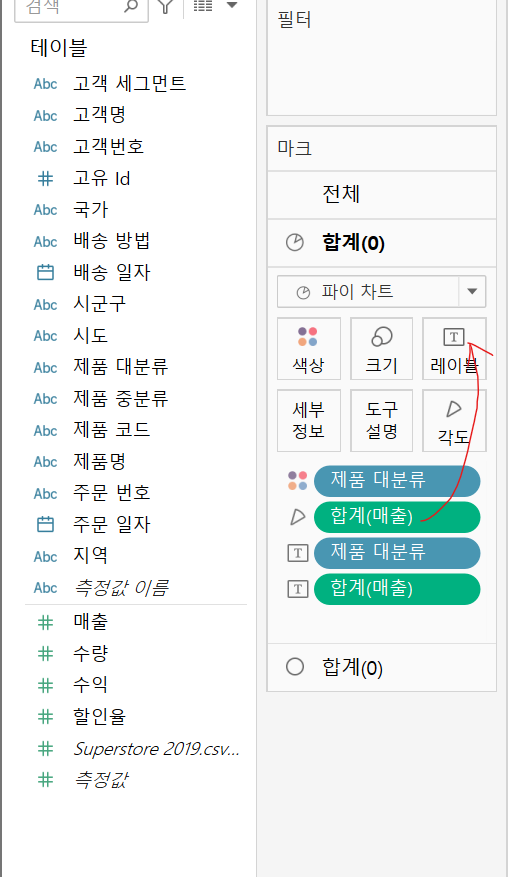The height and width of the screenshot is (877, 511).
Task: Click the number icon beside 수익
Action: tap(45, 685)
